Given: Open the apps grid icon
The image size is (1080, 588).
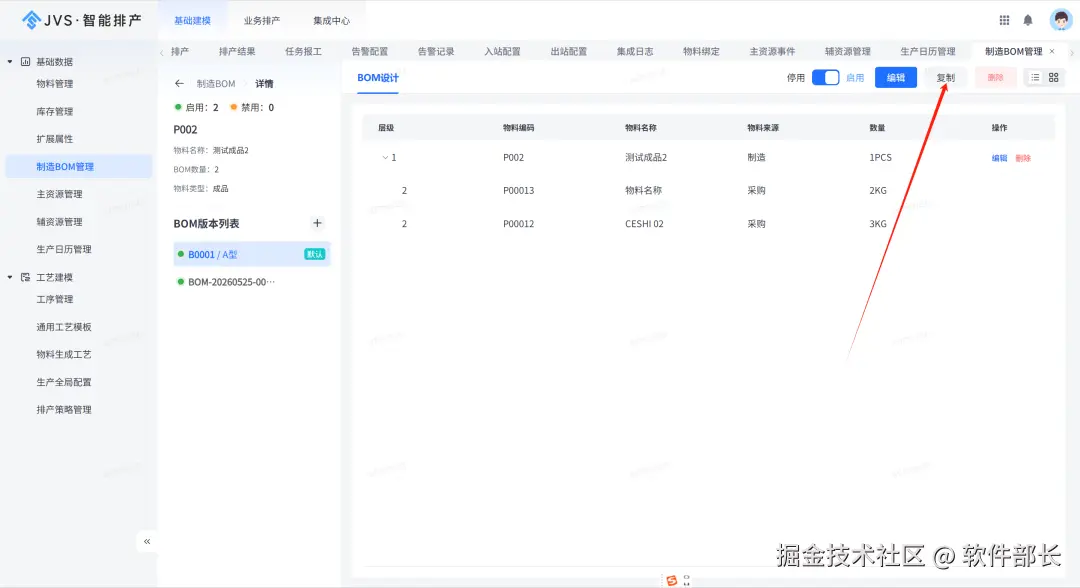Looking at the screenshot, I should click(x=1004, y=21).
